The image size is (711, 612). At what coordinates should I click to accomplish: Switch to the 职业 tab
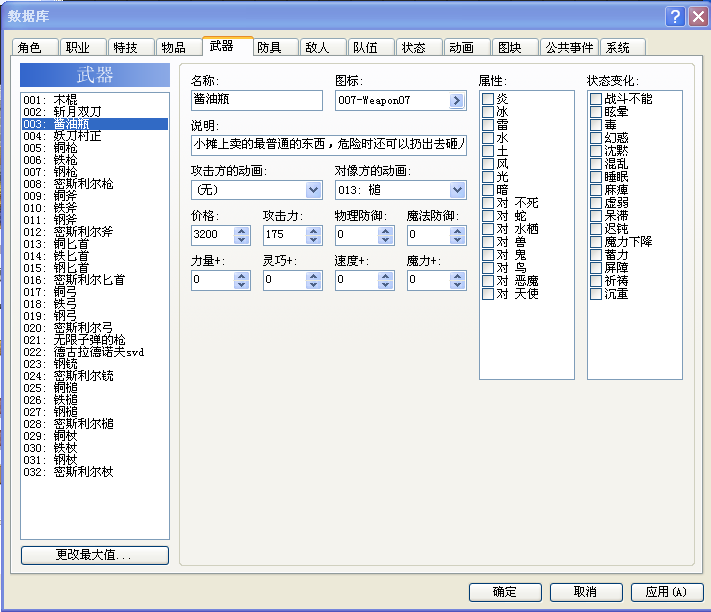83,47
